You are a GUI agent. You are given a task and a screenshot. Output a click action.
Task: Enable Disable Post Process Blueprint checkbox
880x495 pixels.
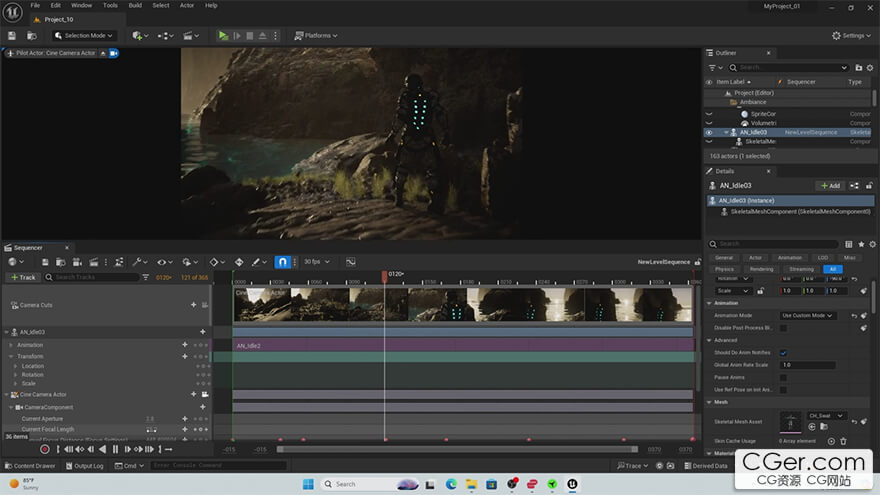click(783, 328)
